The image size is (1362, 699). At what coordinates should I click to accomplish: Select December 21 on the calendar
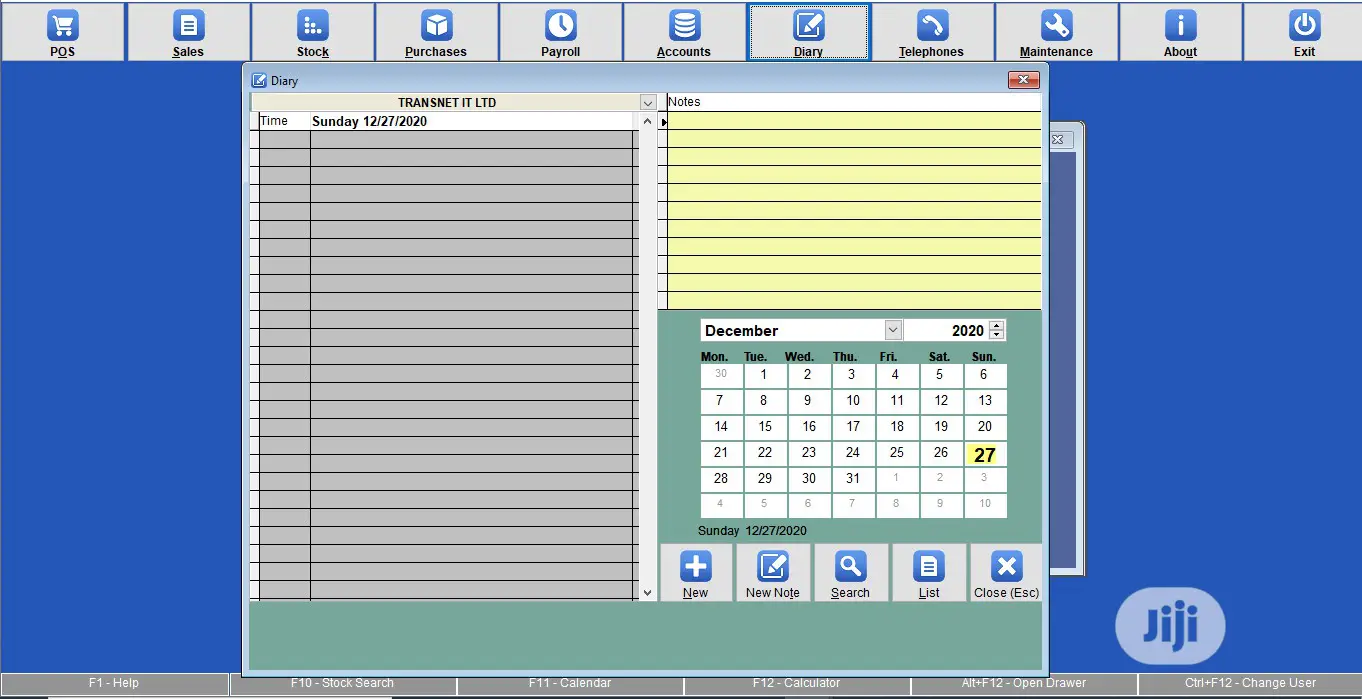pos(720,453)
